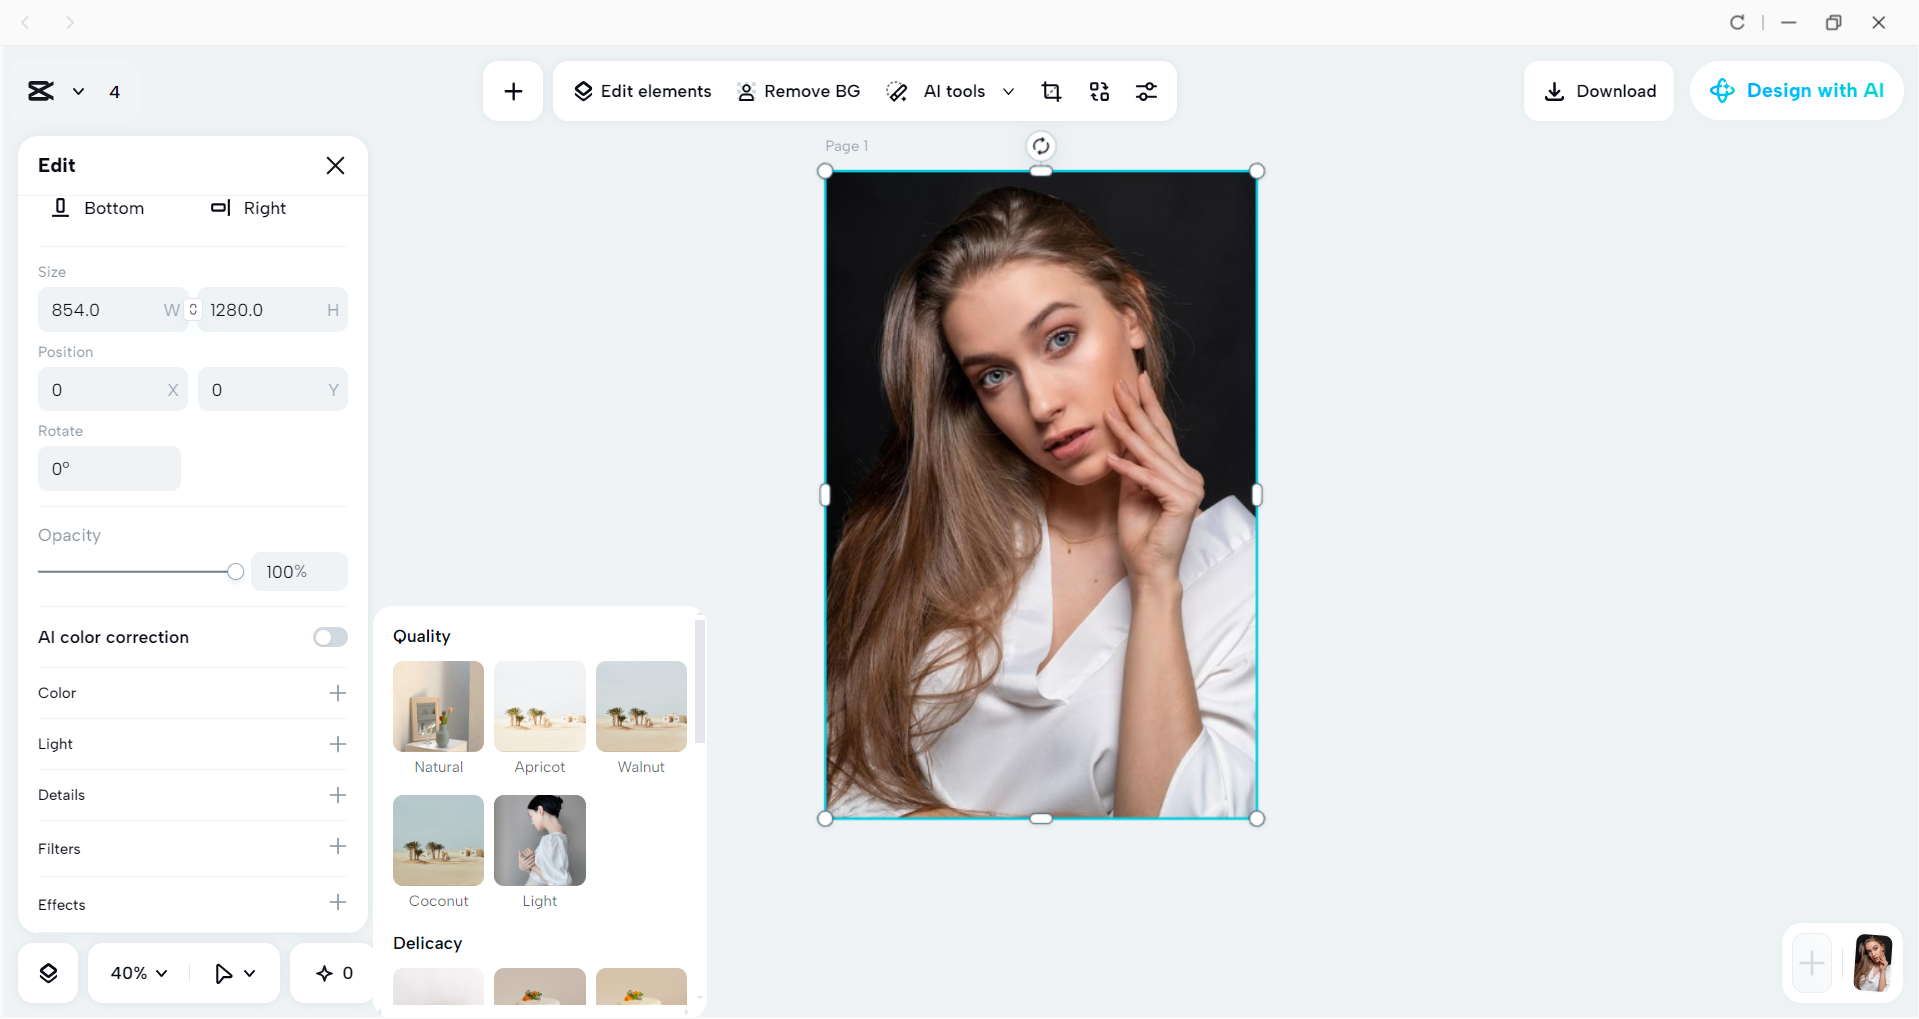
Task: Click the Remove BG tool
Action: pyautogui.click(x=798, y=91)
